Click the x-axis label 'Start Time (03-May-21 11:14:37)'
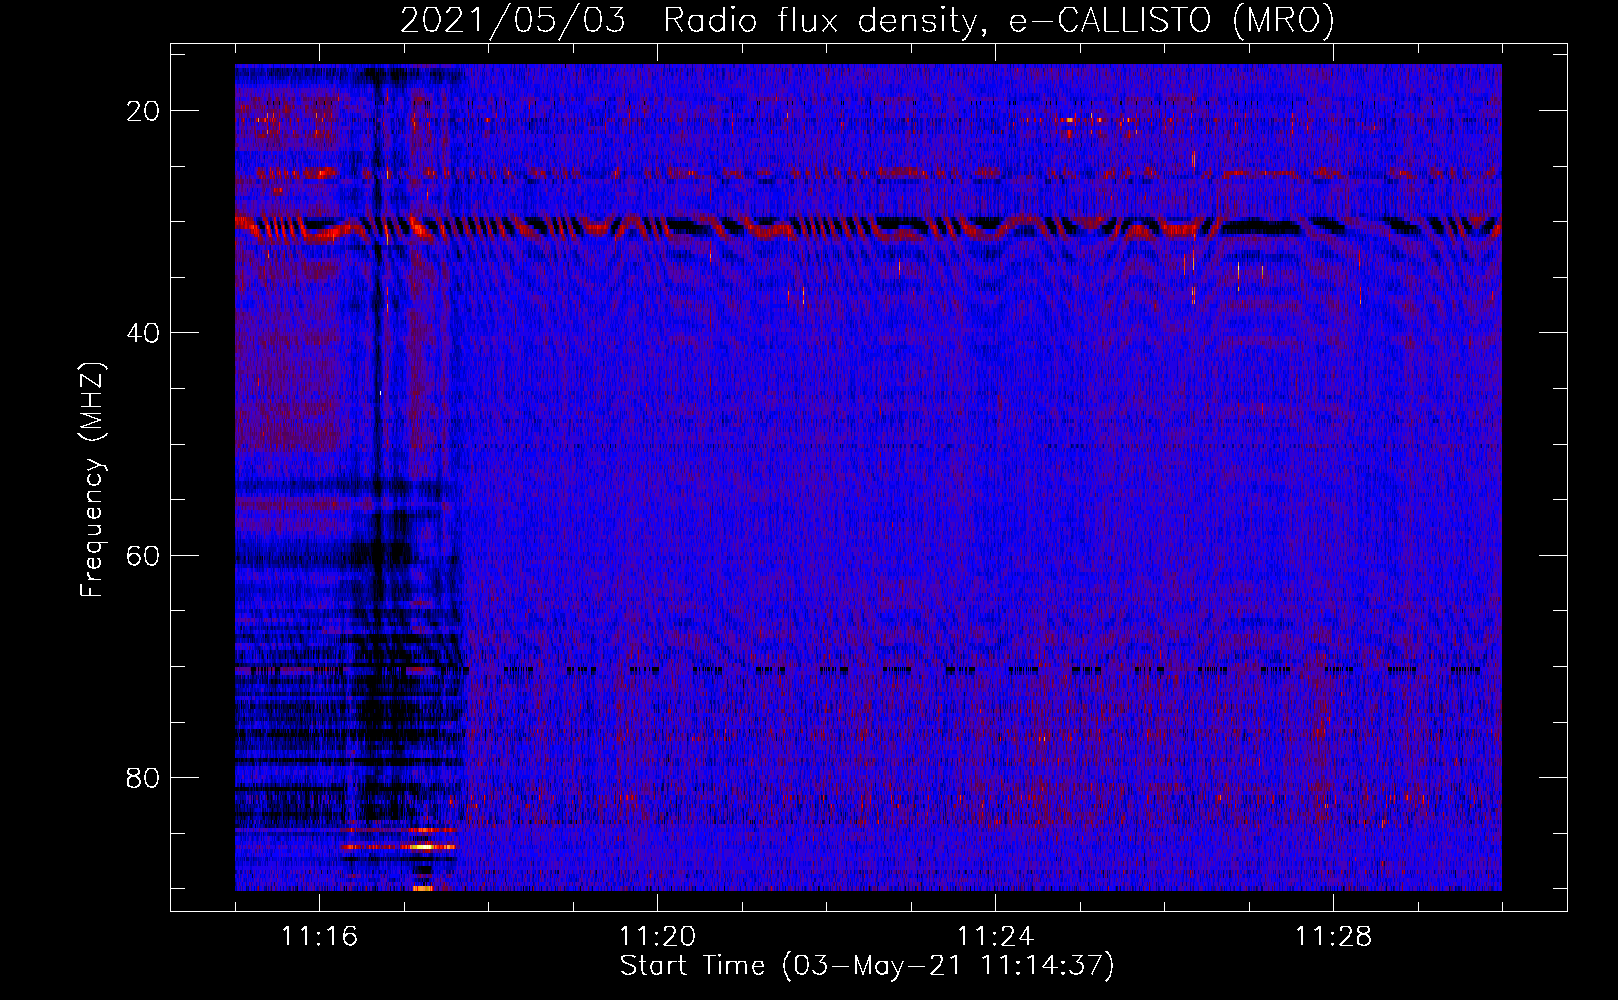This screenshot has height=1000, width=1618. [867, 966]
